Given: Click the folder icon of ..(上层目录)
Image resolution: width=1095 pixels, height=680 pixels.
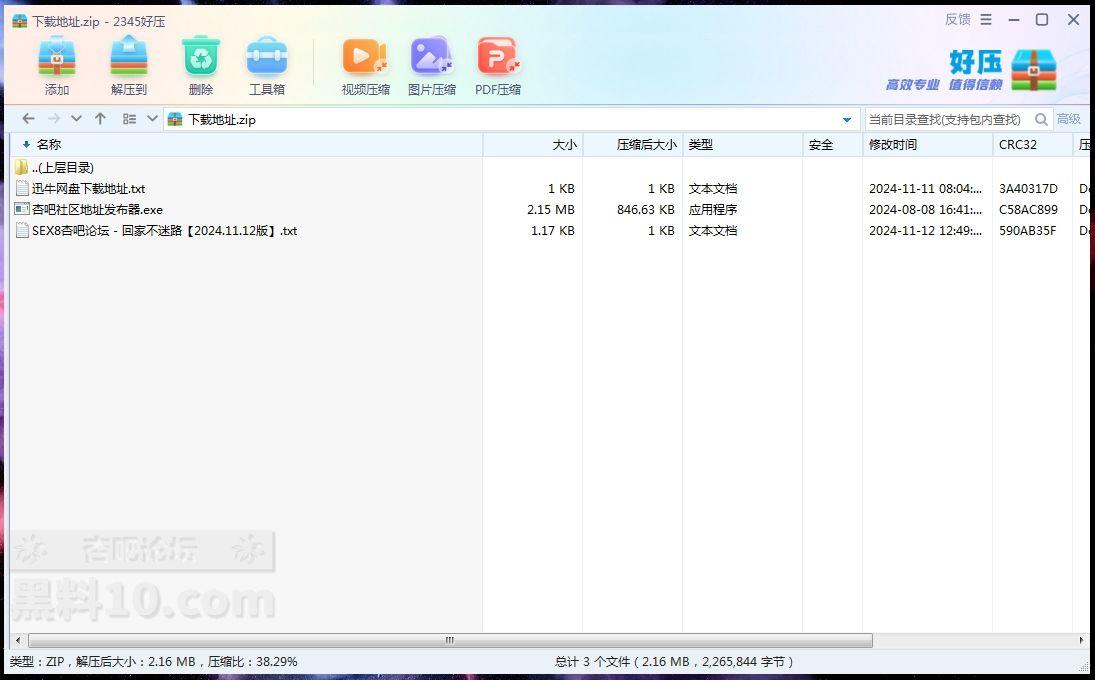Looking at the screenshot, I should coord(21,168).
